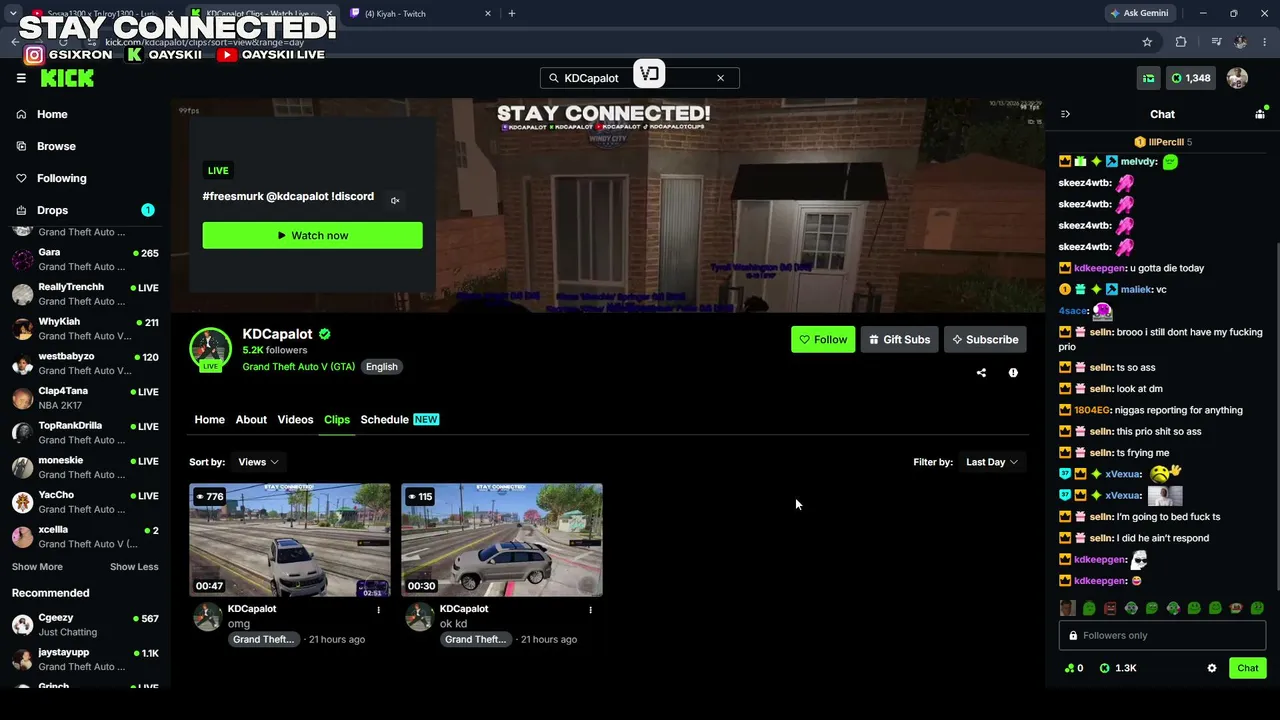This screenshot has height=720, width=1280.
Task: Share the channel via share icon
Action: 981,373
